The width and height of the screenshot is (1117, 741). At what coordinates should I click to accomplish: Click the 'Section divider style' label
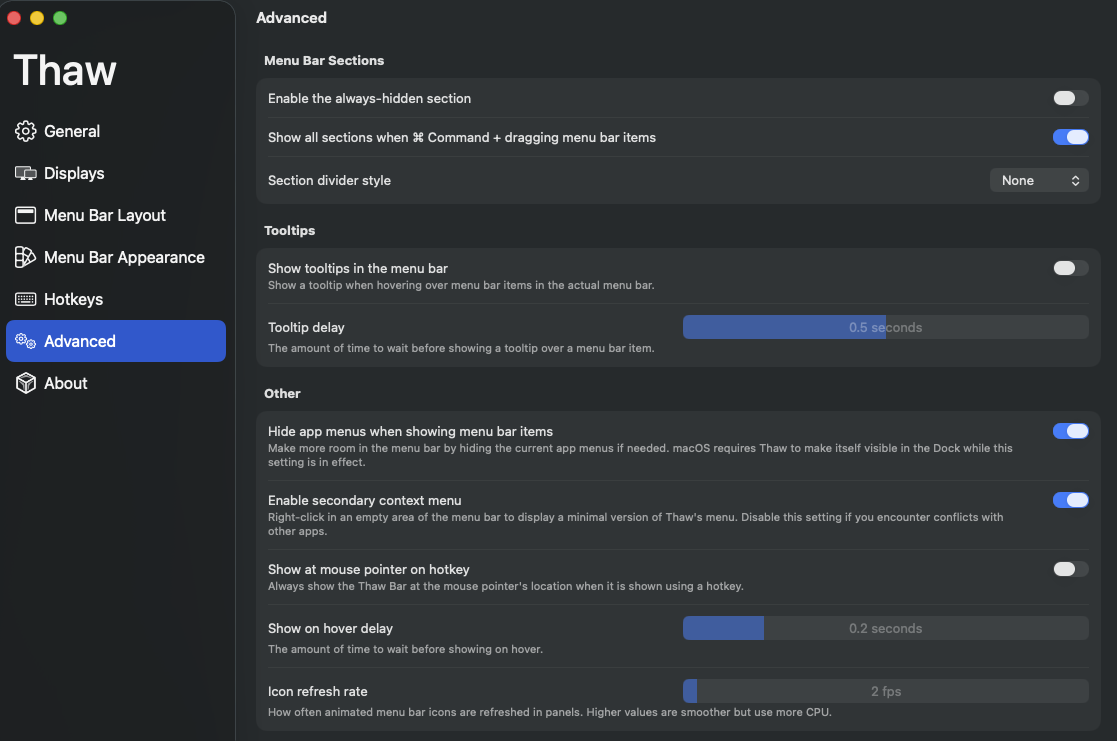click(x=329, y=180)
